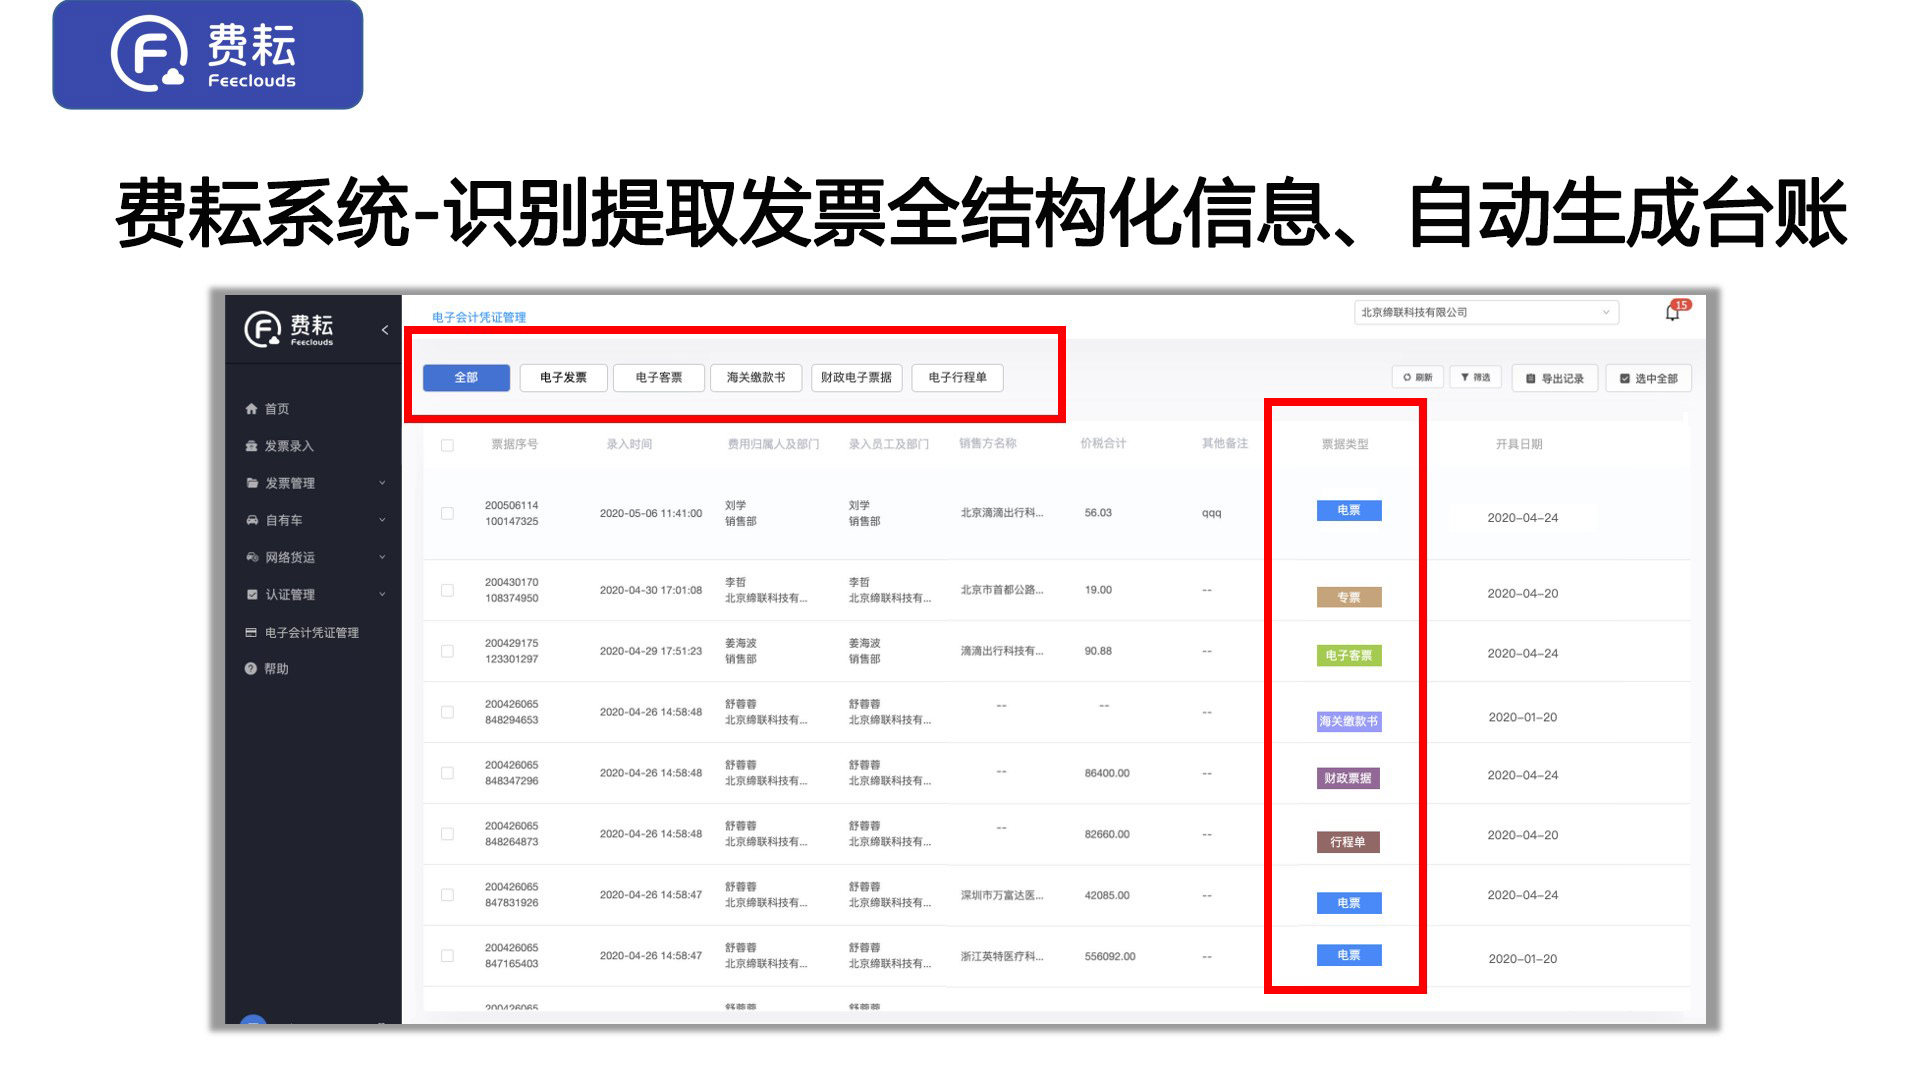Click the home icon beside 首页

[x=251, y=409]
